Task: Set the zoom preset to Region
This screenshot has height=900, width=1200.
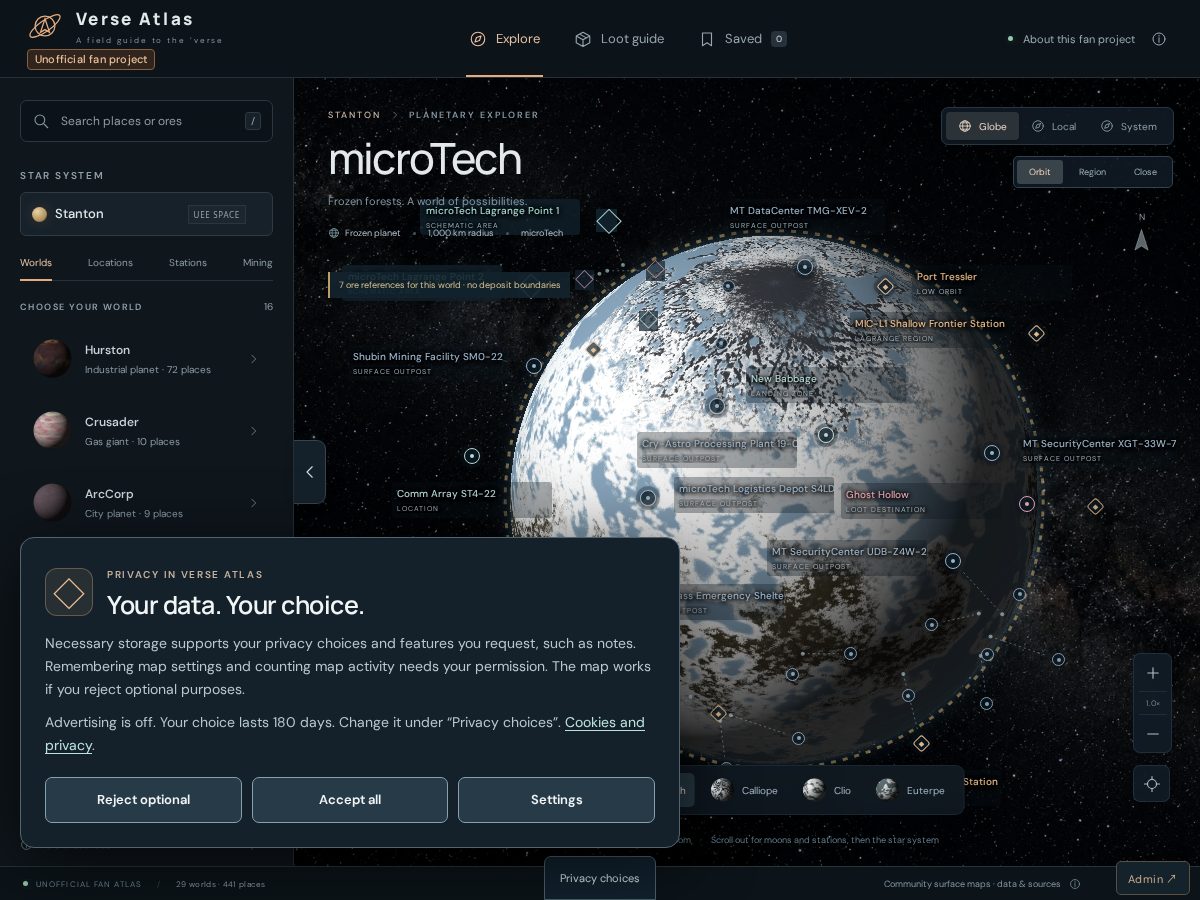Action: click(x=1092, y=172)
